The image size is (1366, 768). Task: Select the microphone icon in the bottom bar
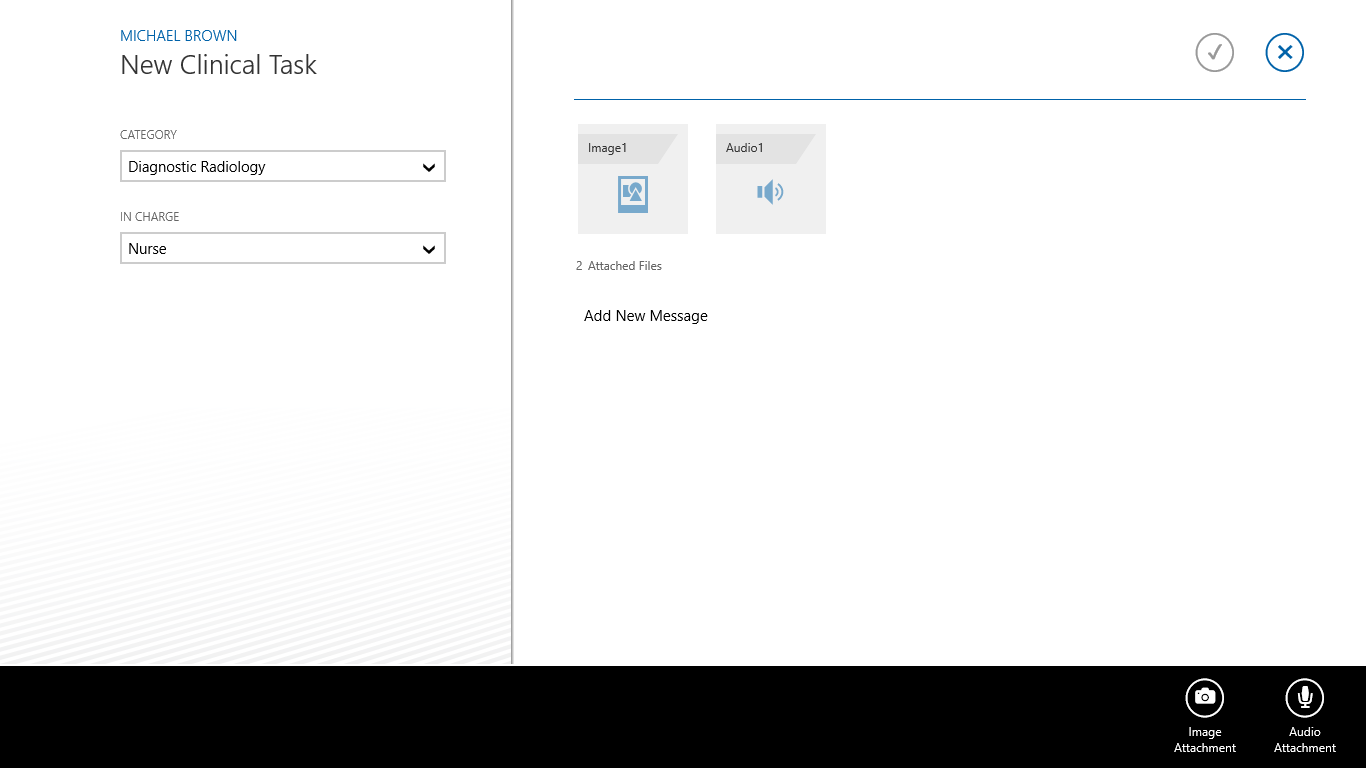(1304, 697)
